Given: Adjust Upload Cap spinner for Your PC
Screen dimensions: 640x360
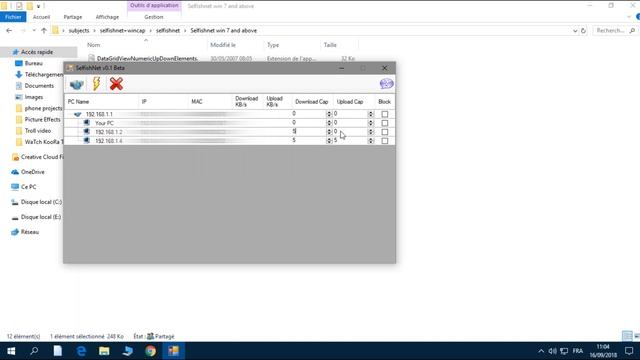Looking at the screenshot, I should pos(371,123).
